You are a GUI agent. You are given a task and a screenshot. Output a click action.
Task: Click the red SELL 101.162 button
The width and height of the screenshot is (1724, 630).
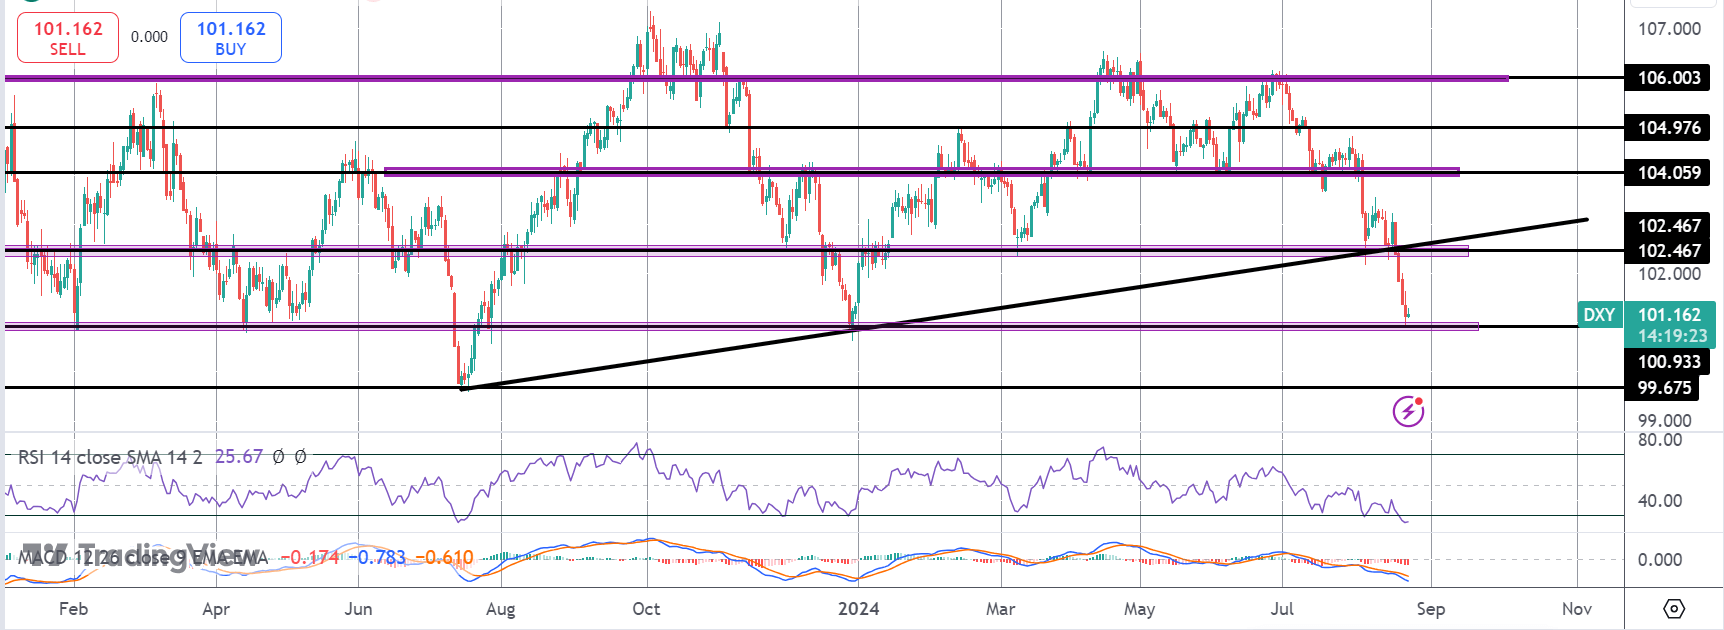[x=68, y=38]
